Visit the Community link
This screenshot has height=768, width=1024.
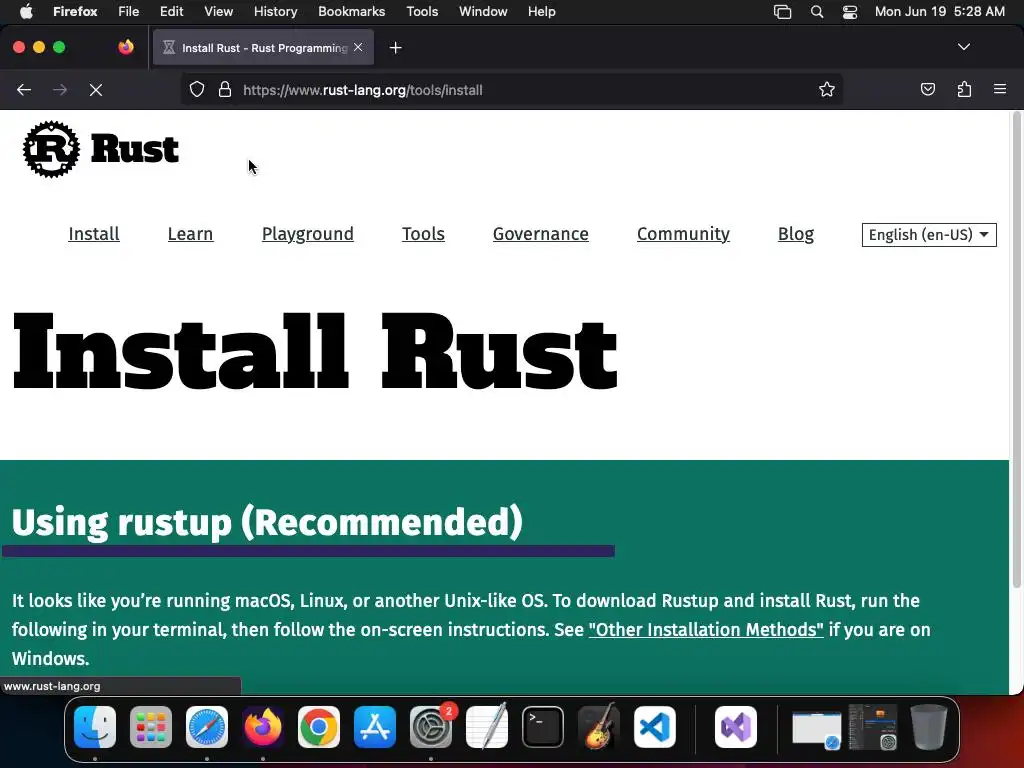[683, 234]
